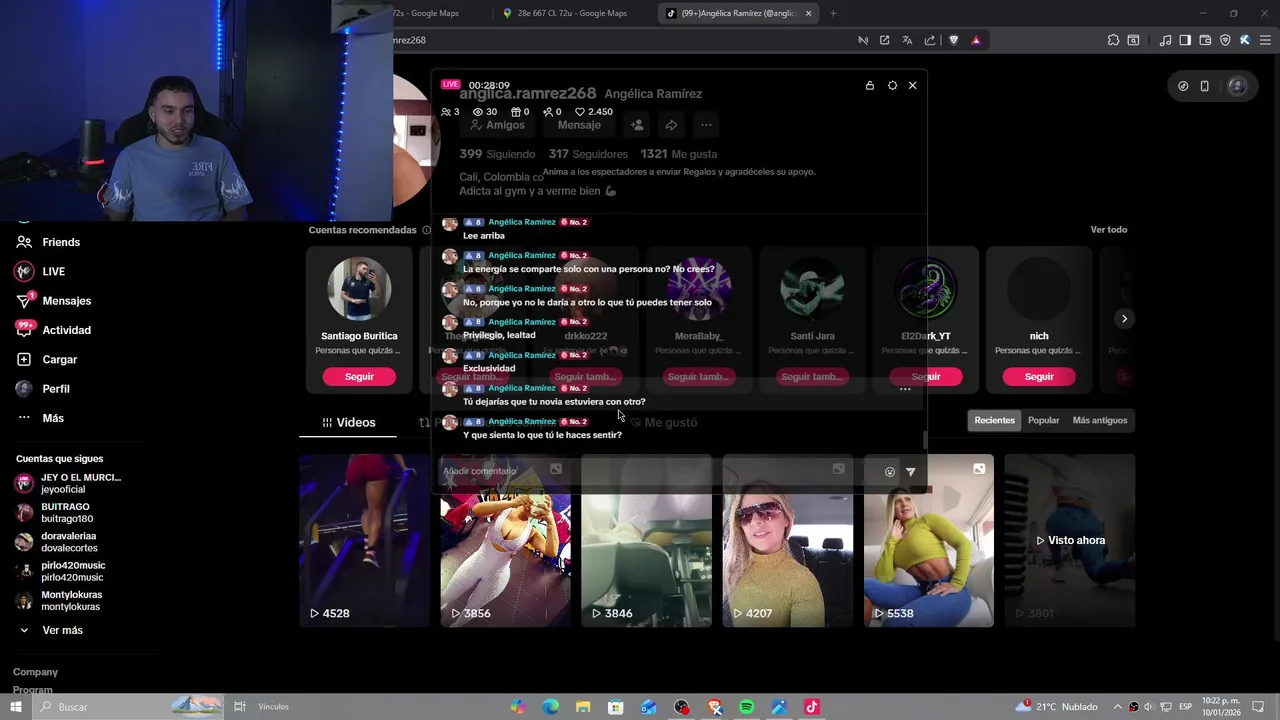Open Brave Shields lion icon
The width and height of the screenshot is (1280, 720).
pyautogui.click(x=953, y=40)
